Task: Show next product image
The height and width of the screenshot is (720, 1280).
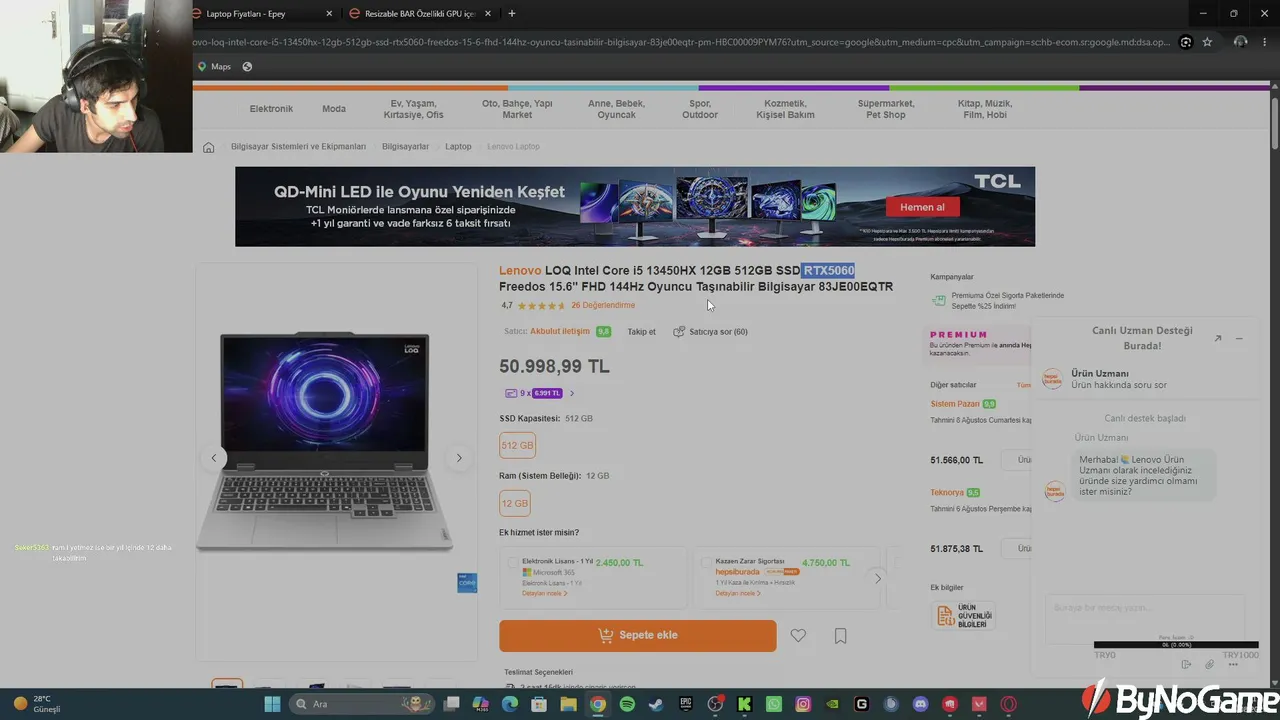Action: (x=459, y=458)
